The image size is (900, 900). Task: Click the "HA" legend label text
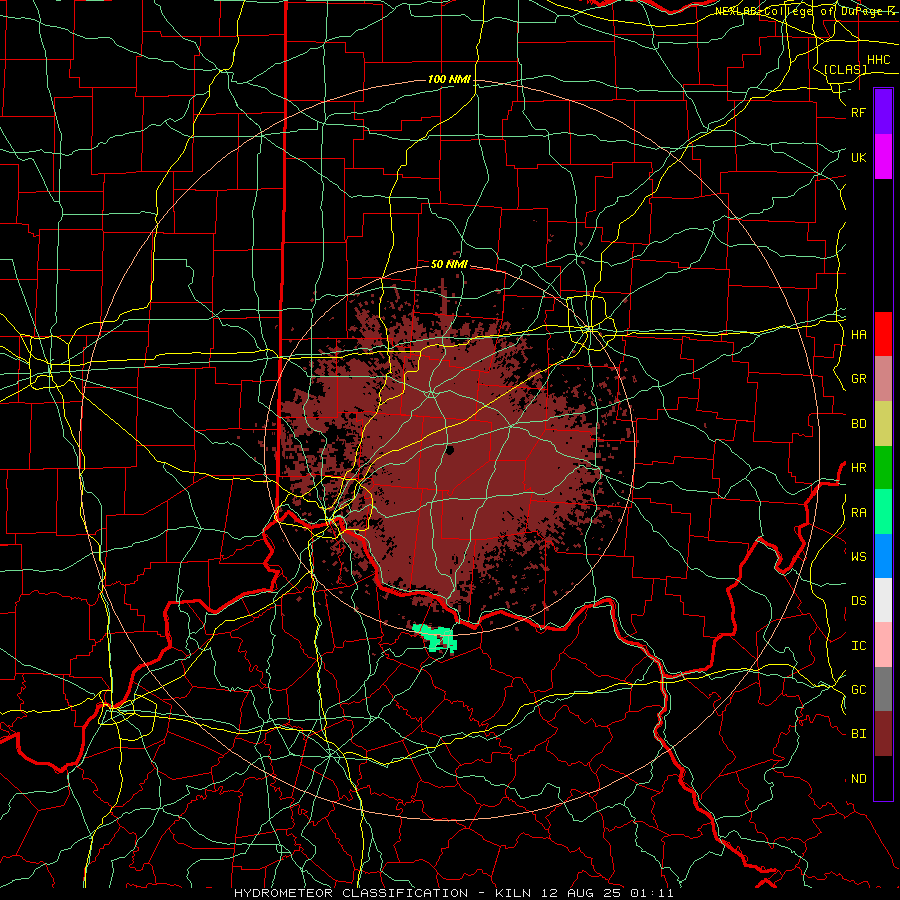(x=858, y=334)
